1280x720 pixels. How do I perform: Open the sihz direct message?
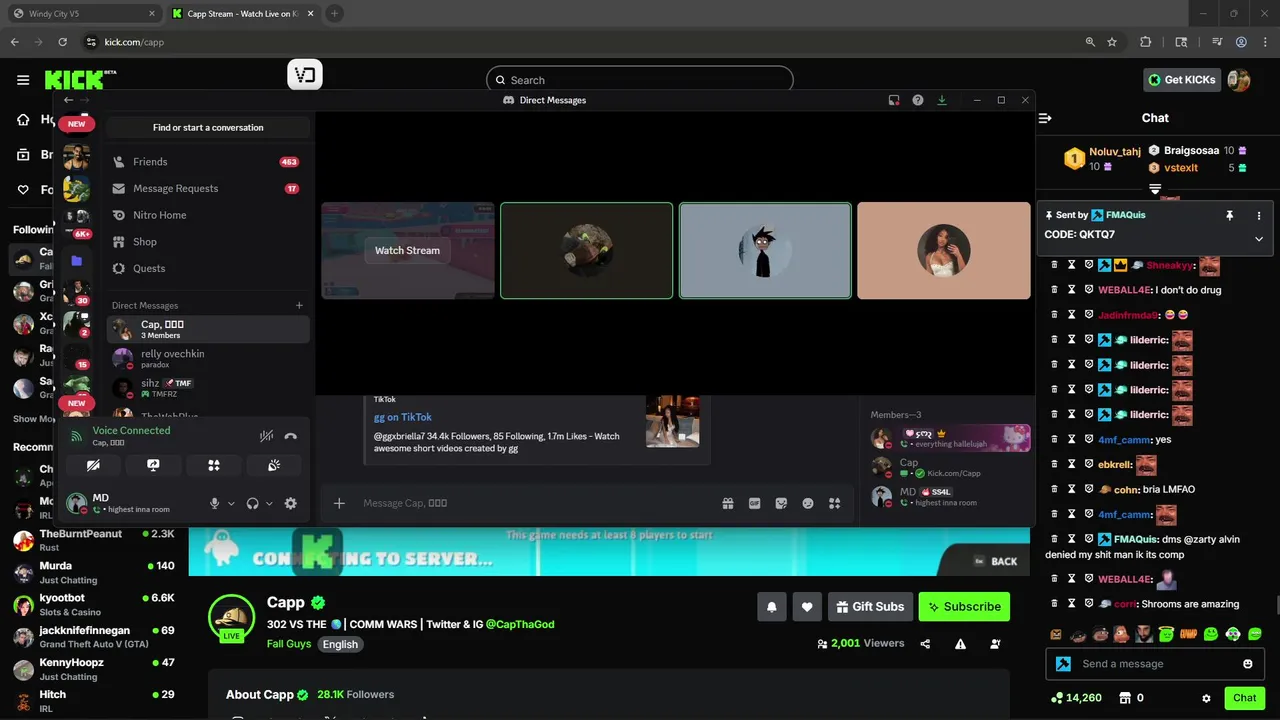pyautogui.click(x=208, y=388)
